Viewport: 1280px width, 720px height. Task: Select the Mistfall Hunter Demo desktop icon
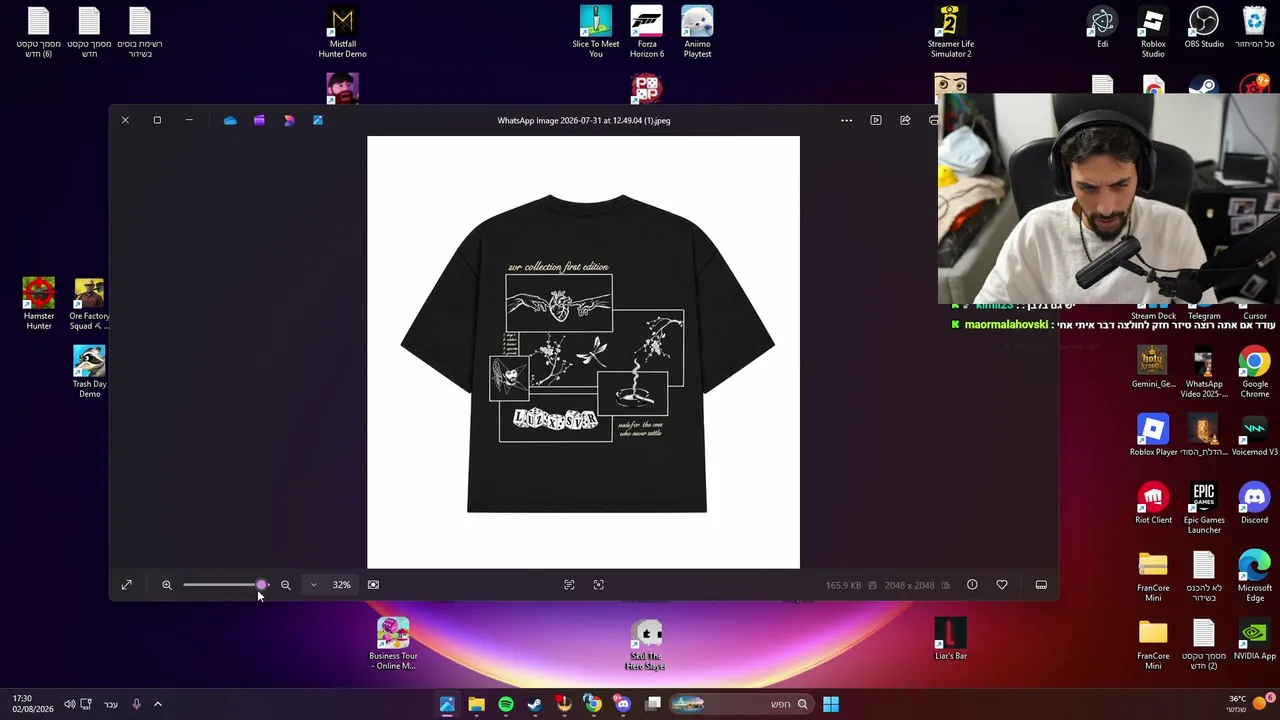tap(342, 33)
